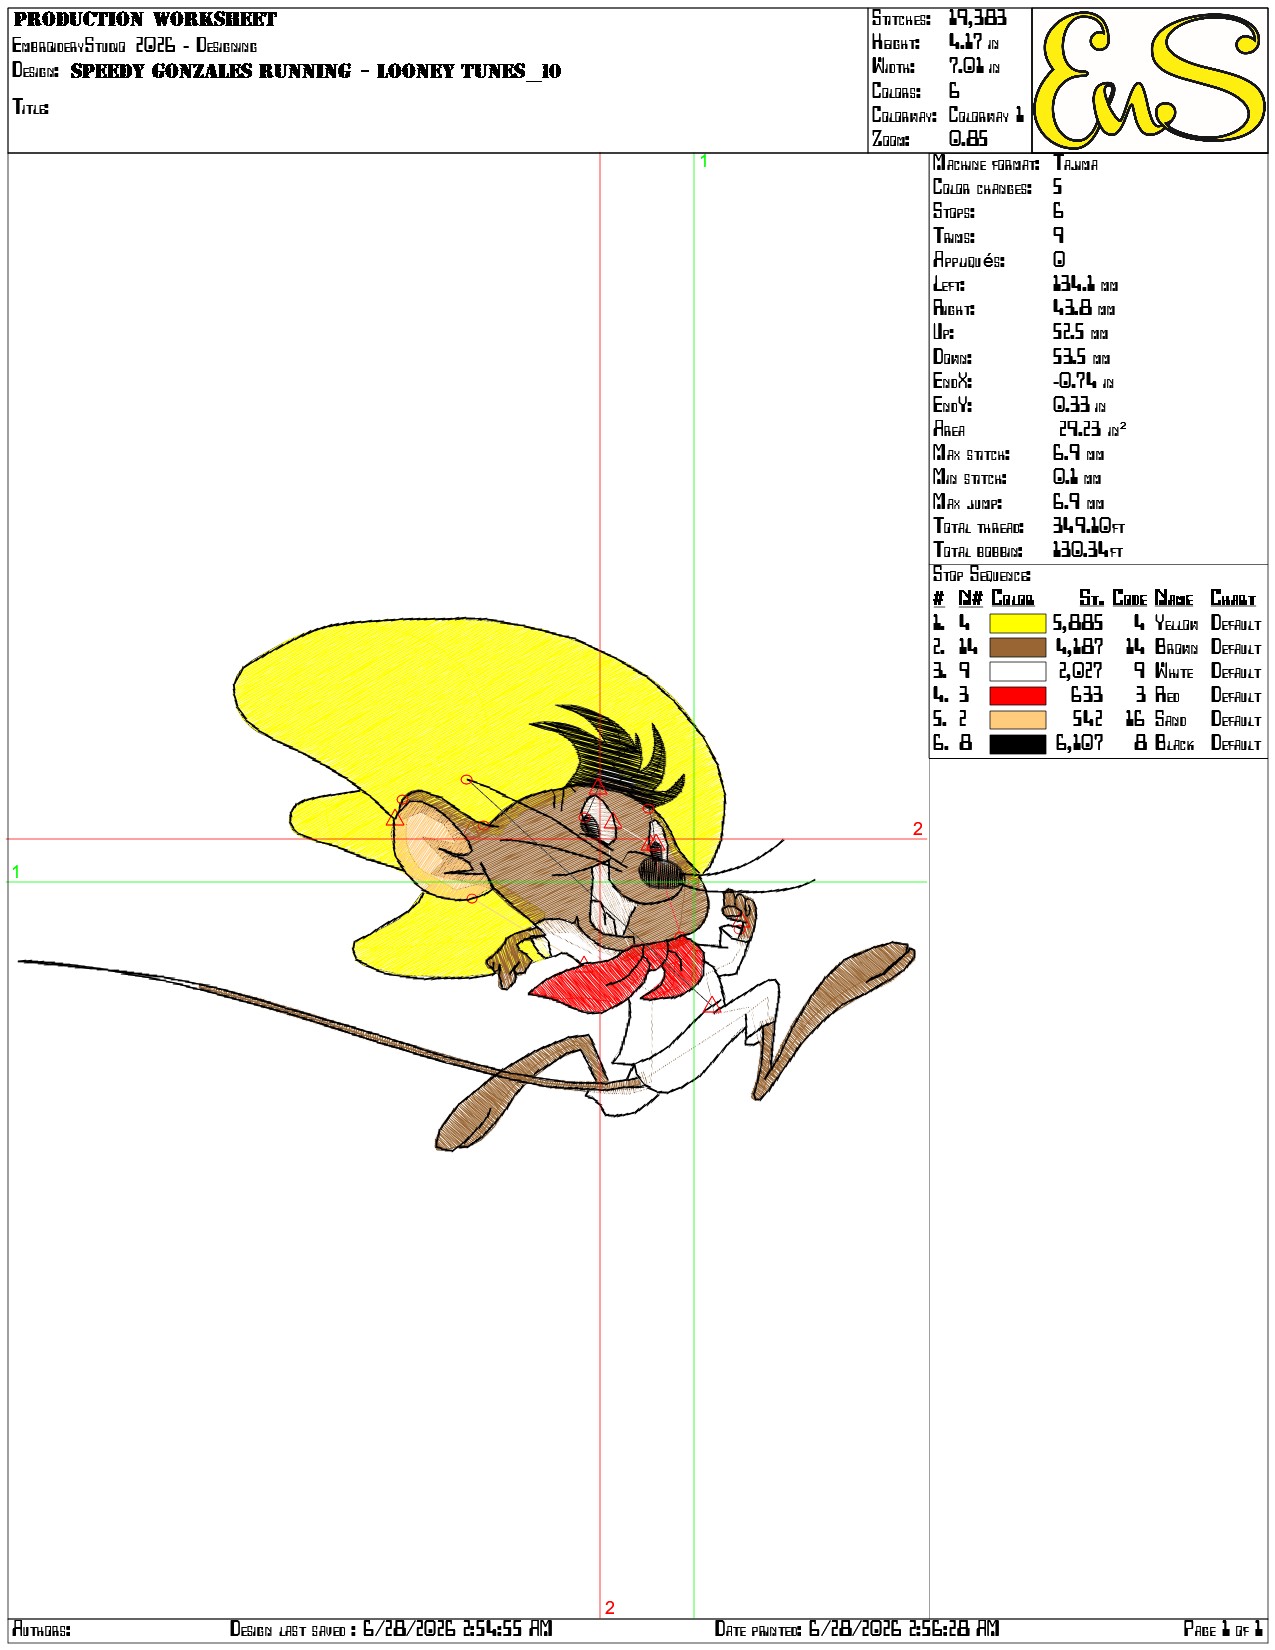Select the Date printed timestamp 2:56:28 AM
Viewport: 1275px width, 1650px height.
coord(952,1629)
